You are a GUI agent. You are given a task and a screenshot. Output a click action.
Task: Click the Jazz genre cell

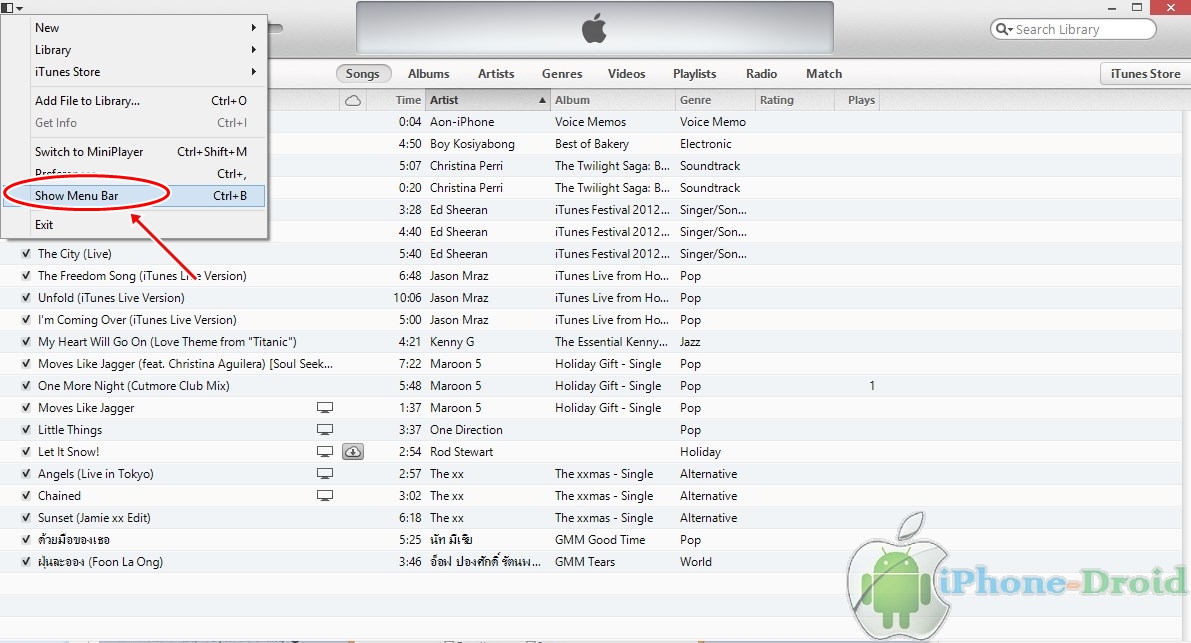pyautogui.click(x=690, y=342)
